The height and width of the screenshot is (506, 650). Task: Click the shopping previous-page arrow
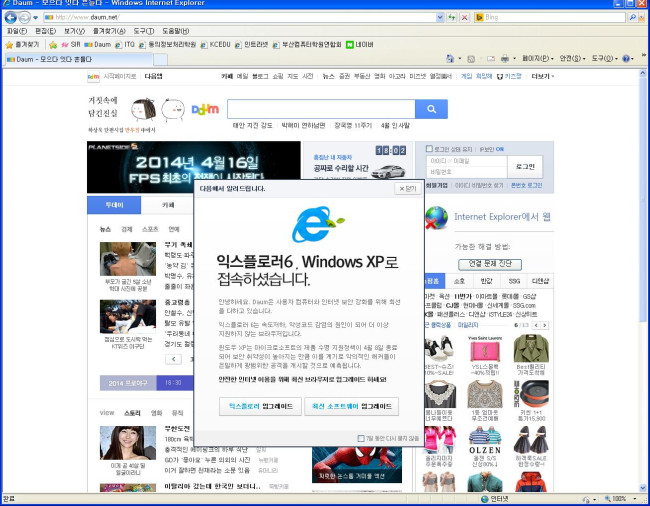coord(536,325)
